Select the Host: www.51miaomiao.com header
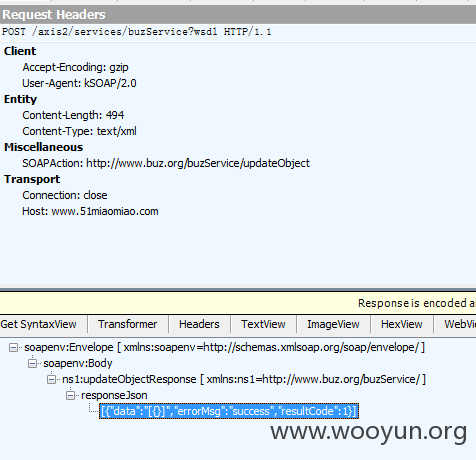The image size is (476, 460). coord(90,211)
